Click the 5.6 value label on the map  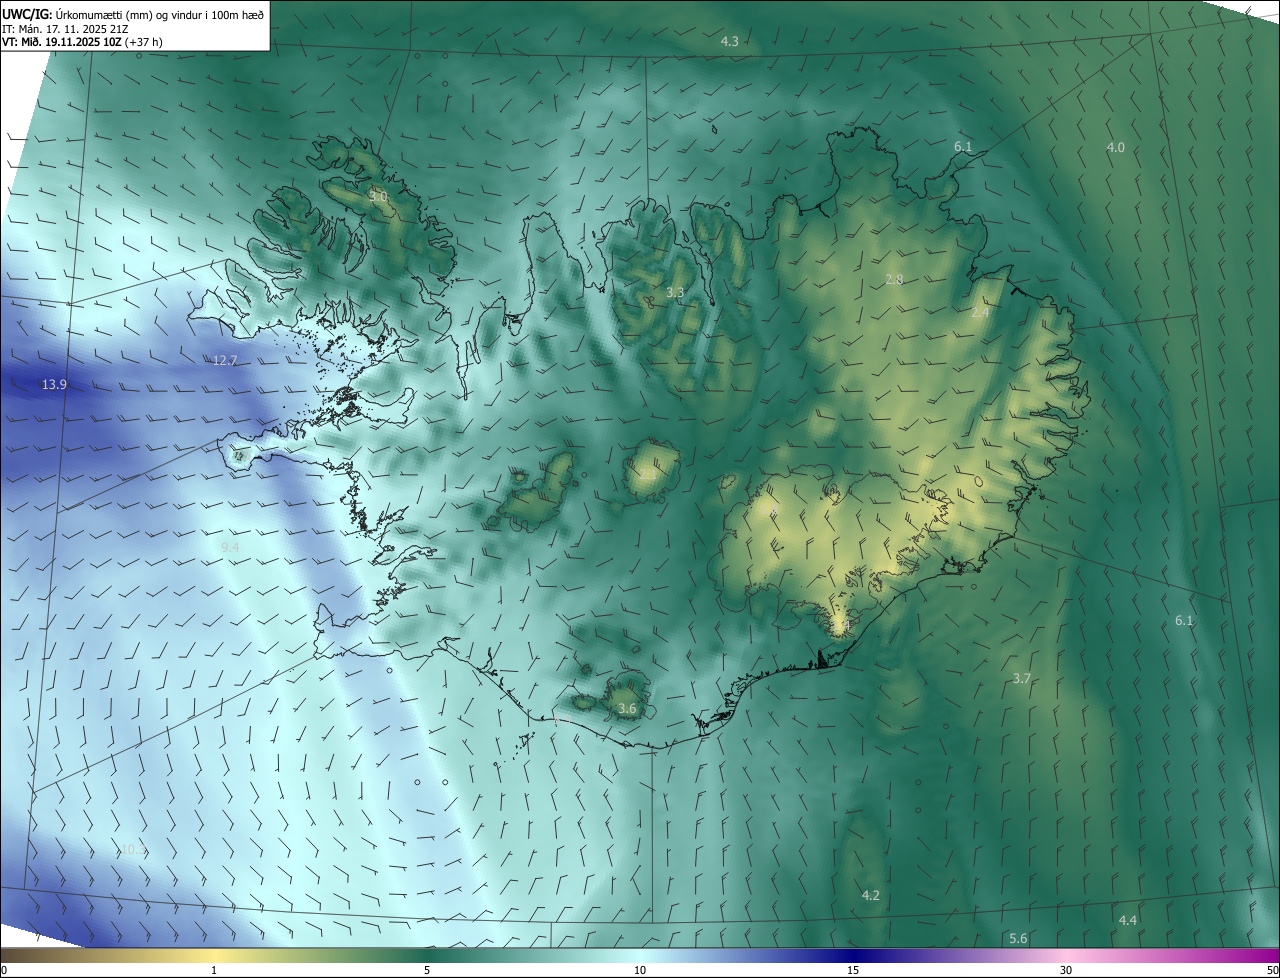click(x=1018, y=938)
